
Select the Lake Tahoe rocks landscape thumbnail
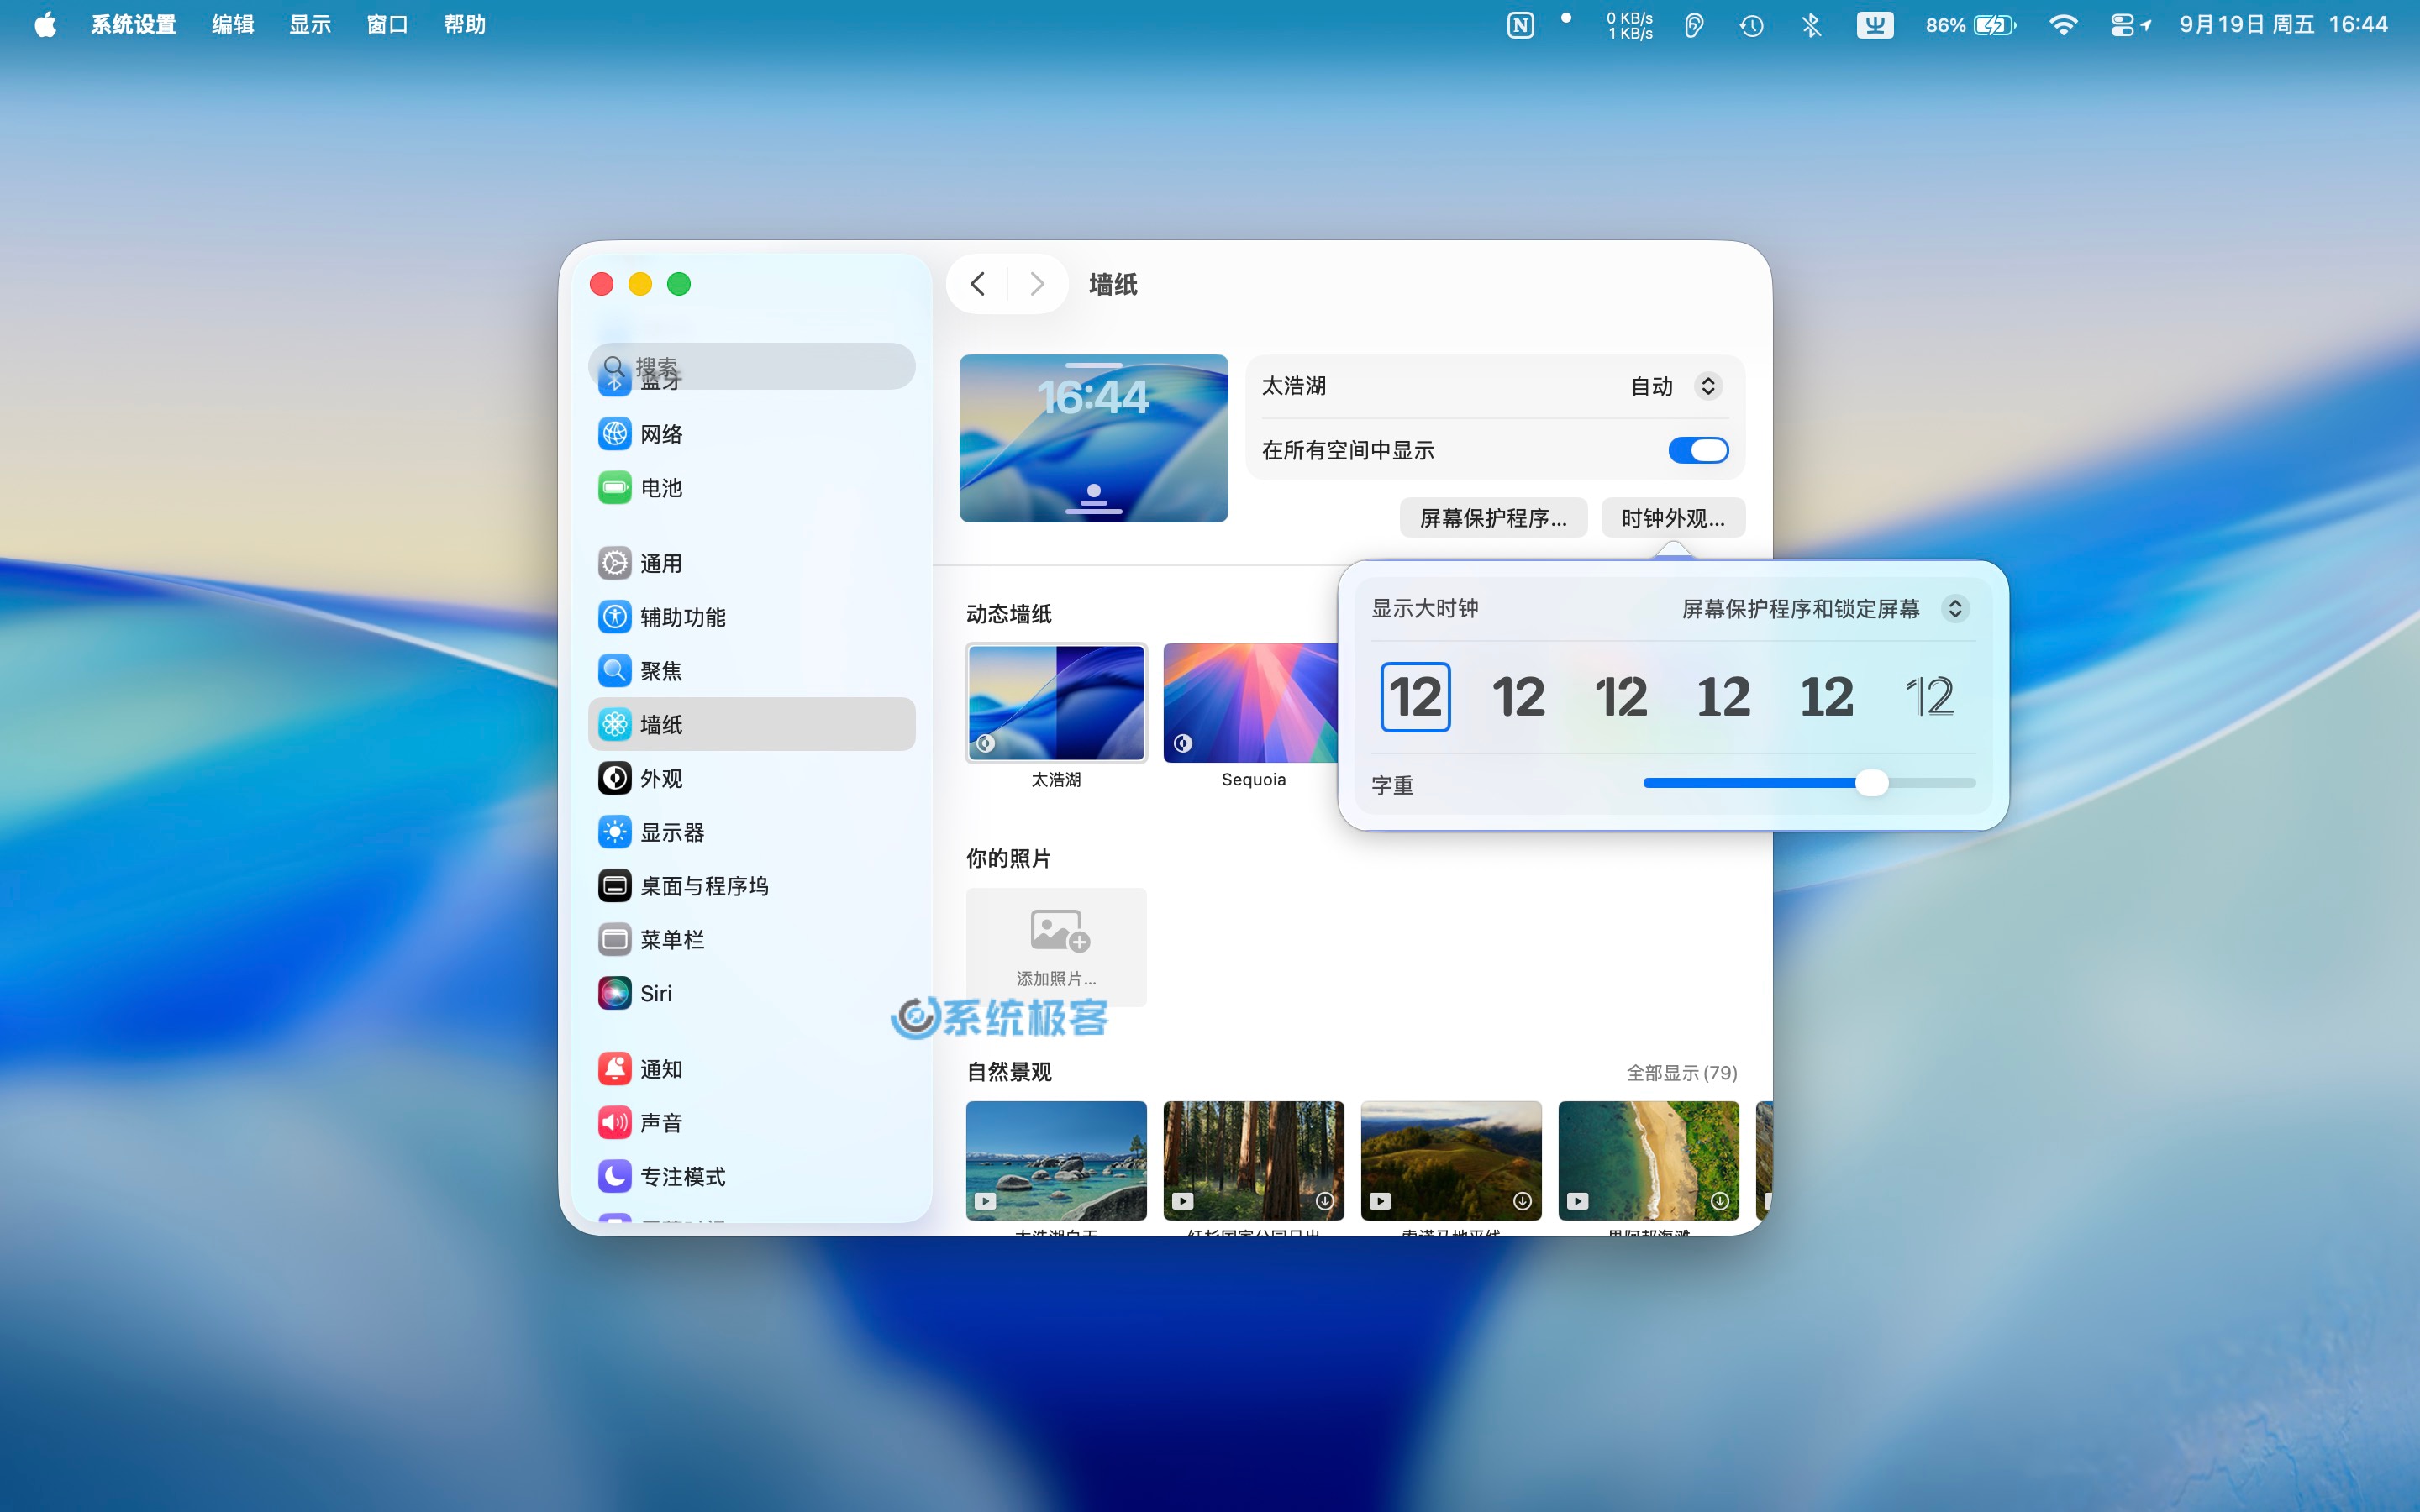point(1056,1161)
